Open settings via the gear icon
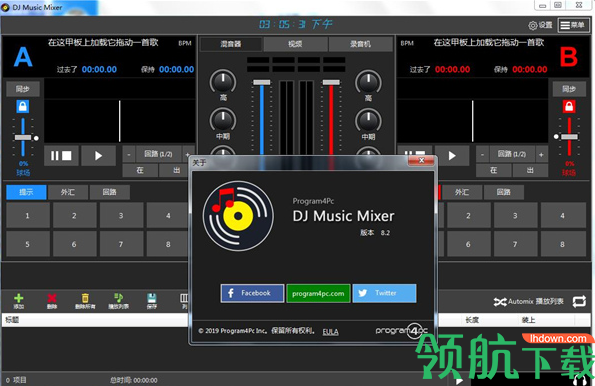 pos(533,25)
